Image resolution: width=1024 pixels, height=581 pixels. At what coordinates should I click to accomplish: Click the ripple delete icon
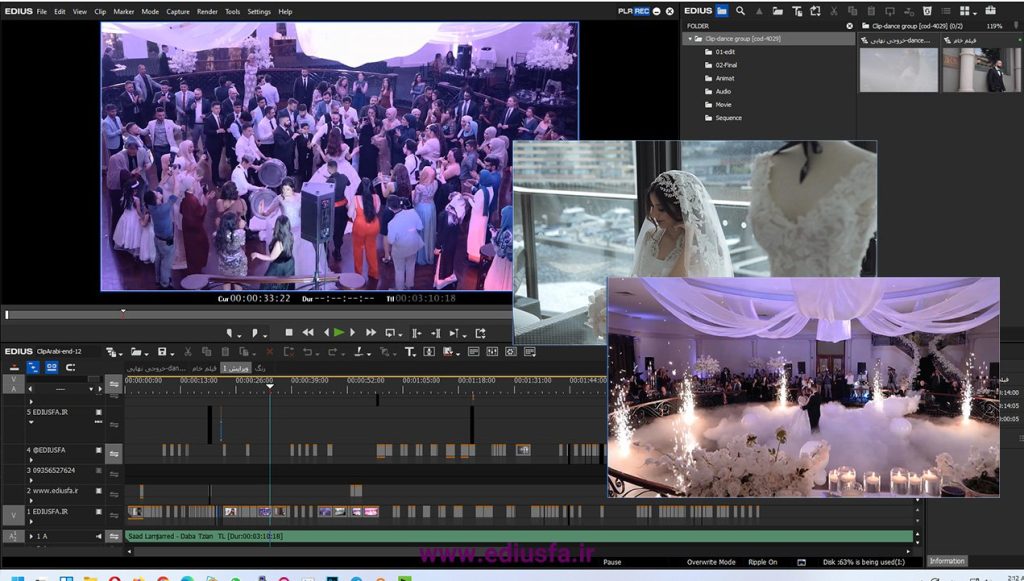(288, 351)
